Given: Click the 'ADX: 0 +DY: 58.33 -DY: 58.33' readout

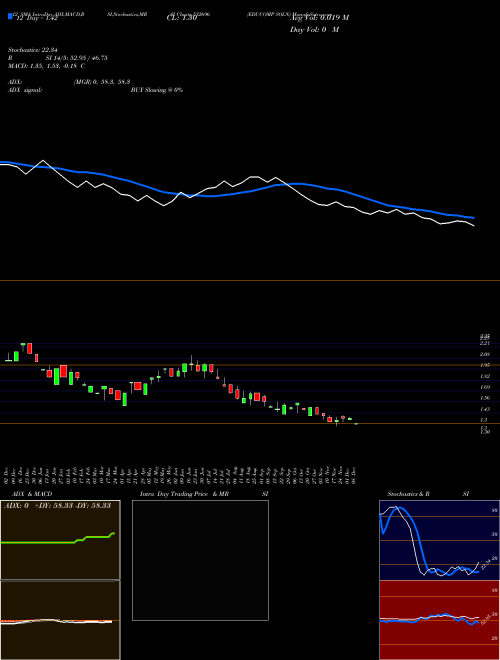Looking at the screenshot, I should pos(57,505).
